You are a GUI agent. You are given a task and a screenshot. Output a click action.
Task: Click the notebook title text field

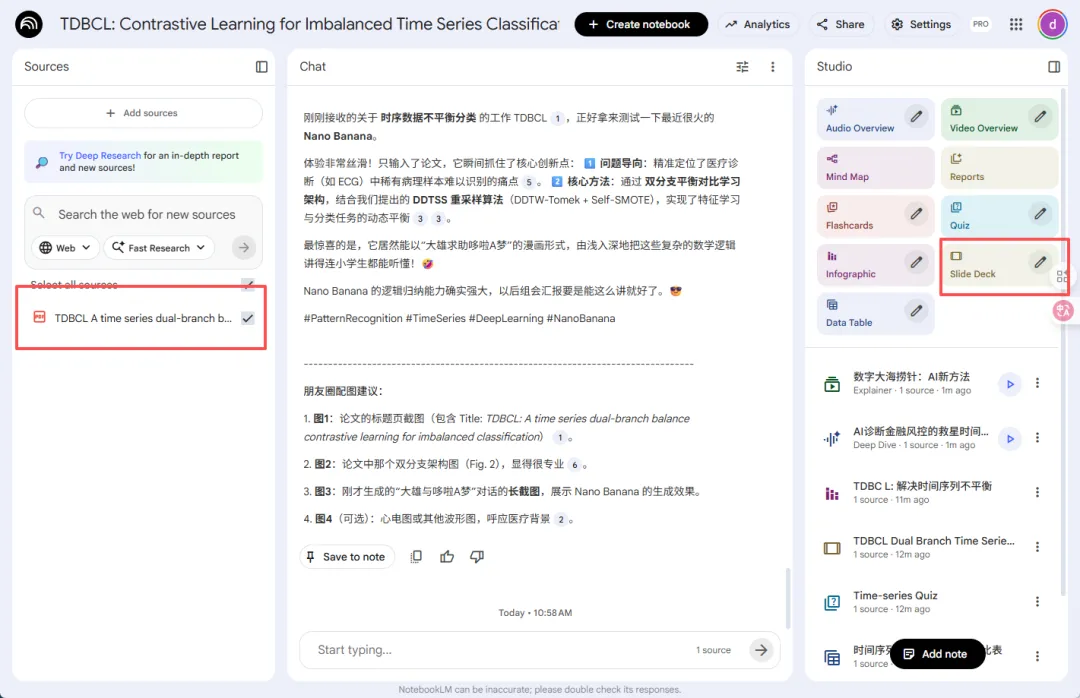tap(309, 24)
